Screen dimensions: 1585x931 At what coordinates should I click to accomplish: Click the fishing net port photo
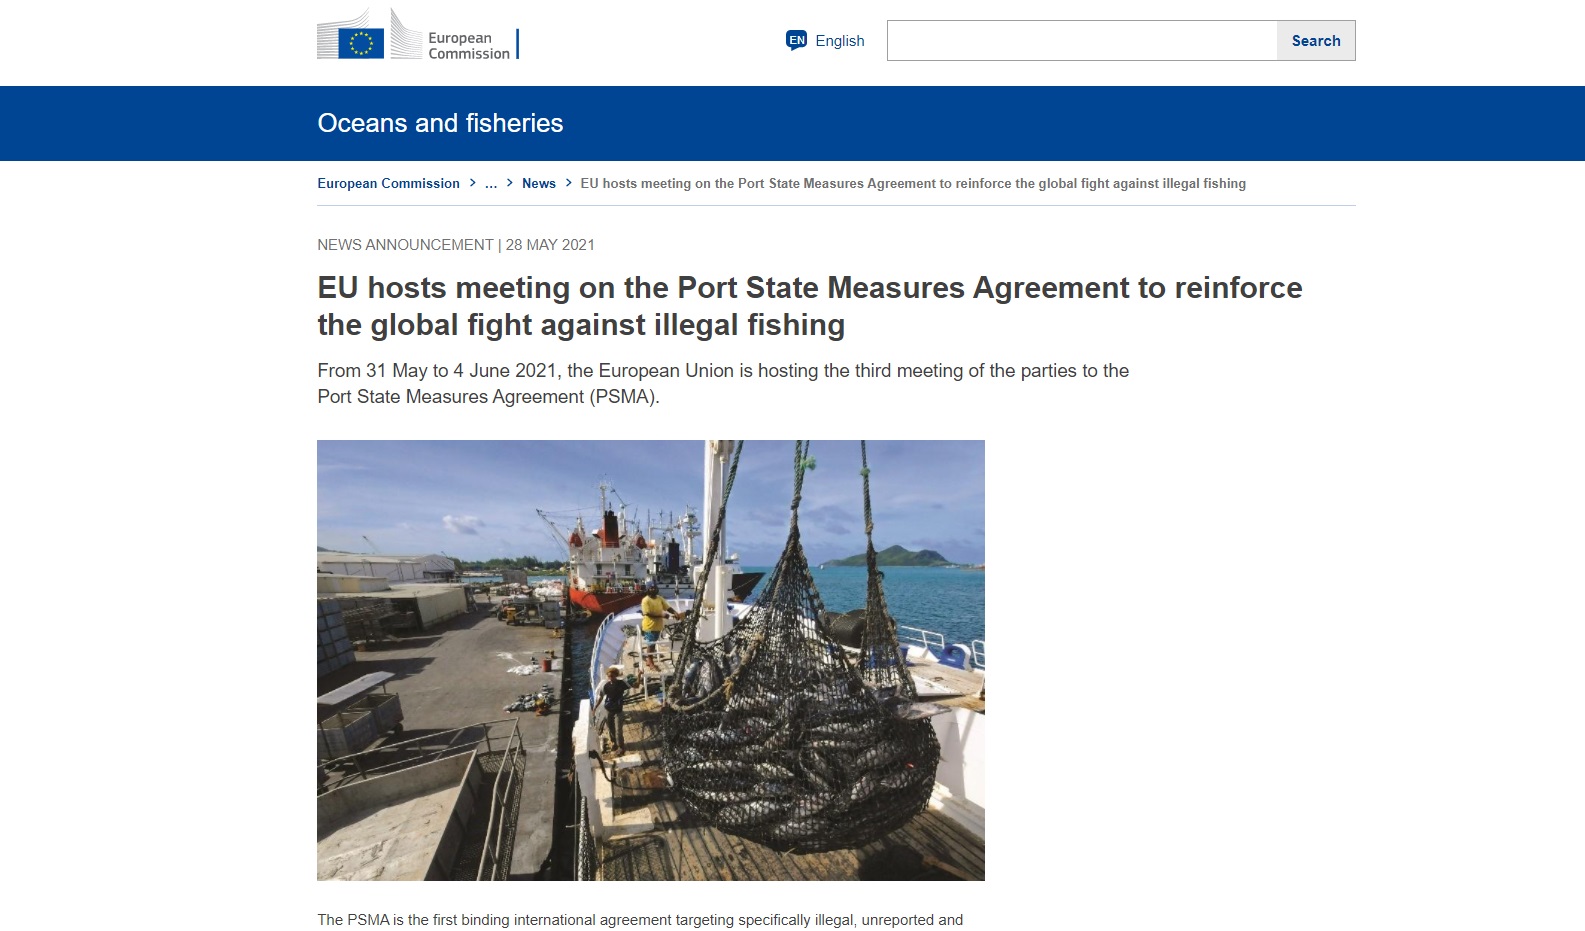pos(651,660)
